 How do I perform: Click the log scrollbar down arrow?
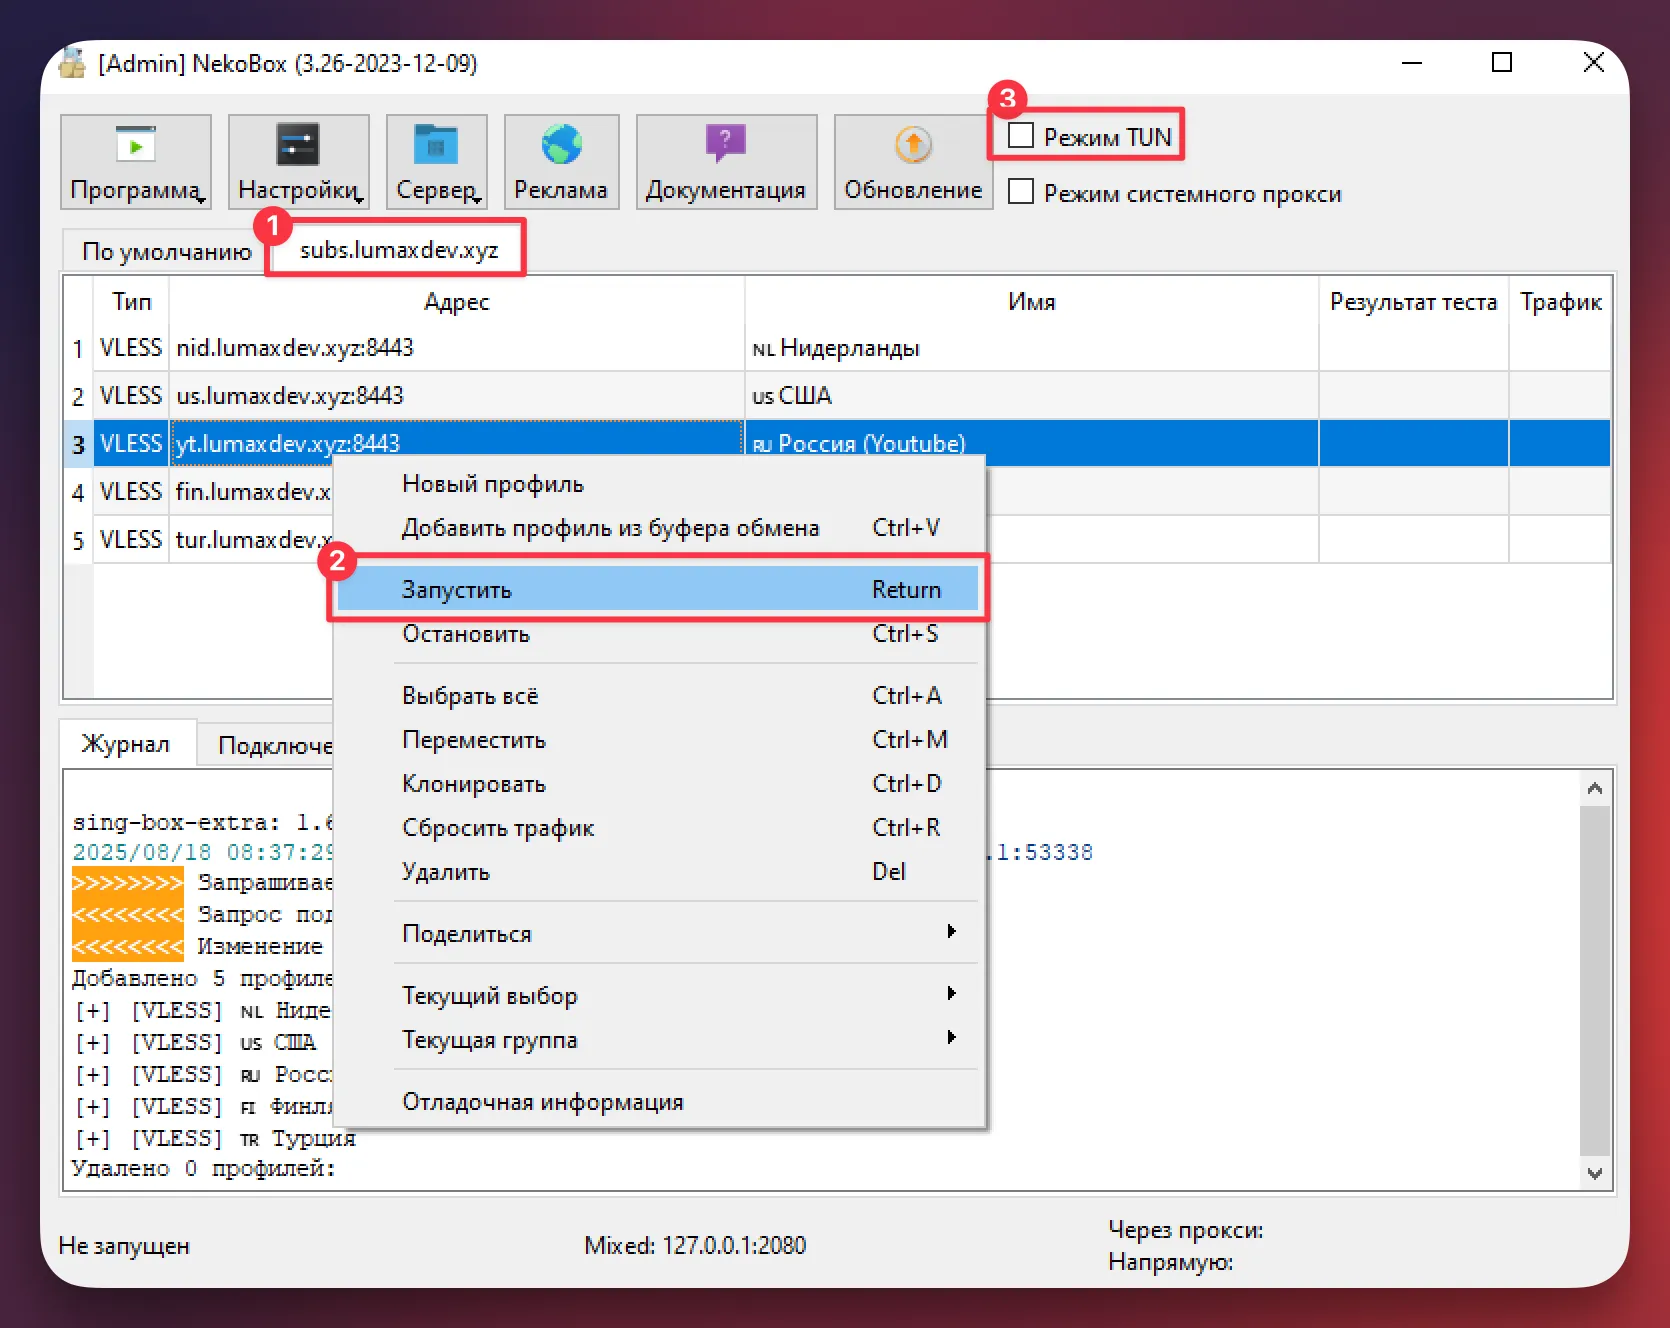point(1595,1173)
